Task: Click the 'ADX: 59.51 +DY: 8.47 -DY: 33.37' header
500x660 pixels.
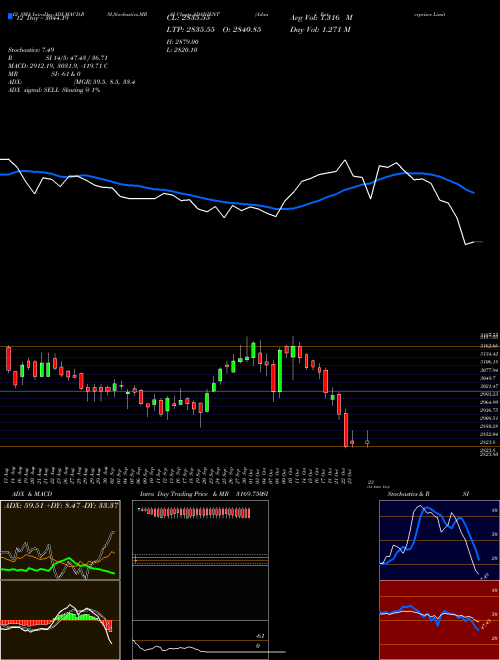Action: tap(61, 505)
